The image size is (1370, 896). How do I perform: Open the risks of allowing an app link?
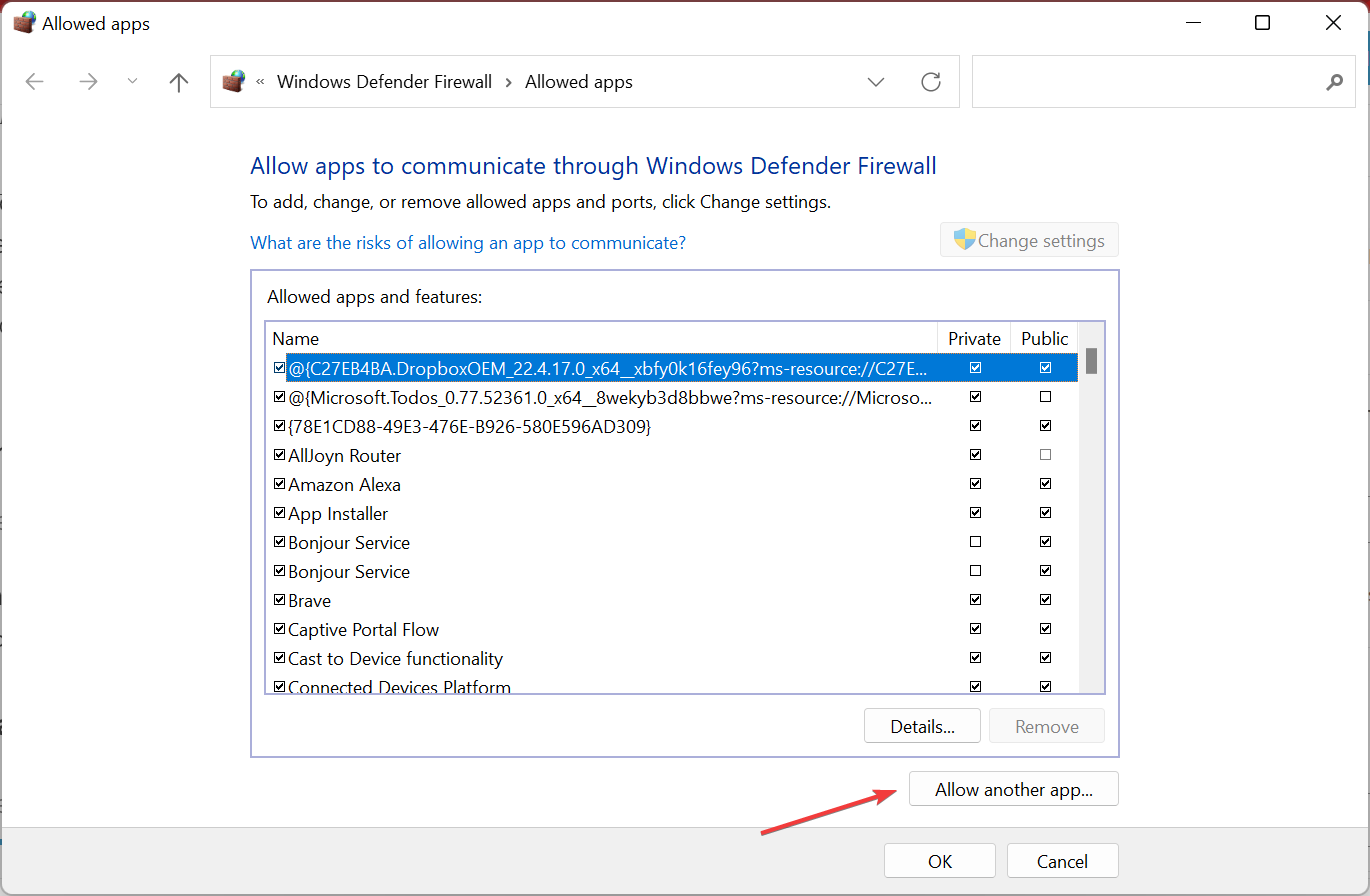click(x=467, y=242)
